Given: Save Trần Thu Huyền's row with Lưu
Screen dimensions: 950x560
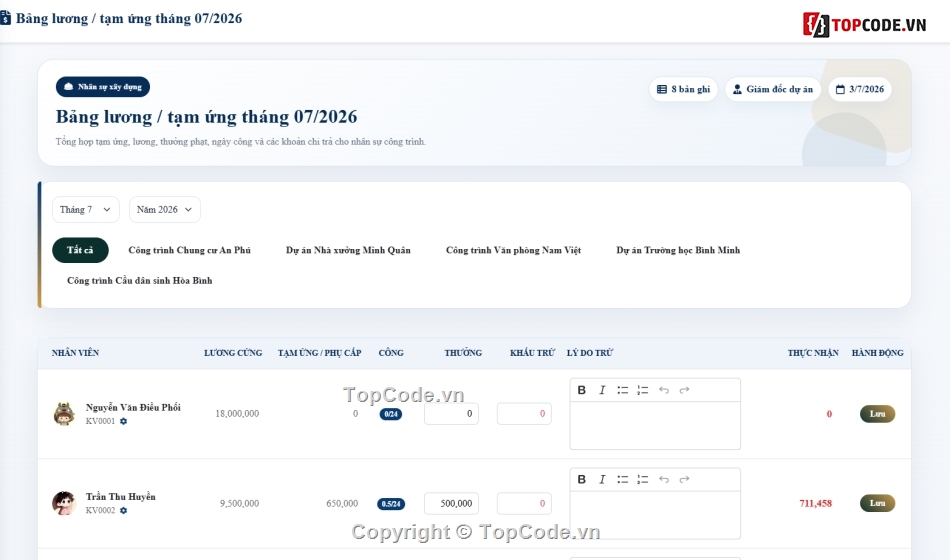Looking at the screenshot, I should [x=877, y=503].
